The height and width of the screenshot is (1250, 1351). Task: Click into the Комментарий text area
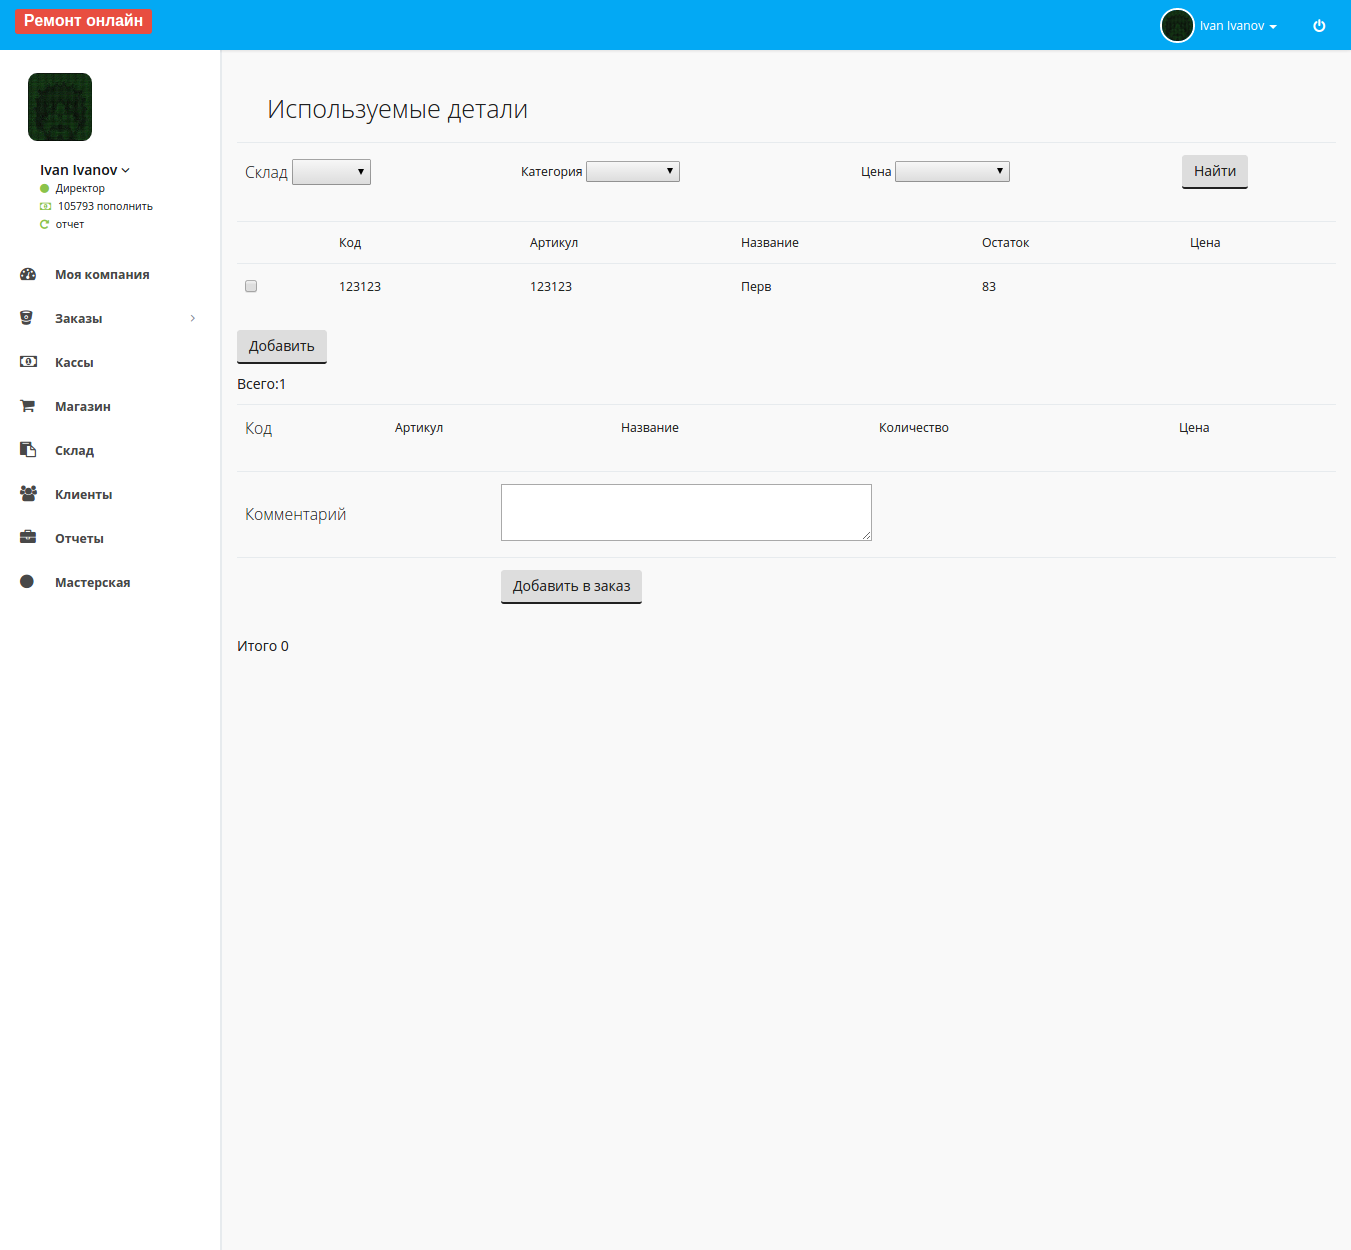(686, 512)
